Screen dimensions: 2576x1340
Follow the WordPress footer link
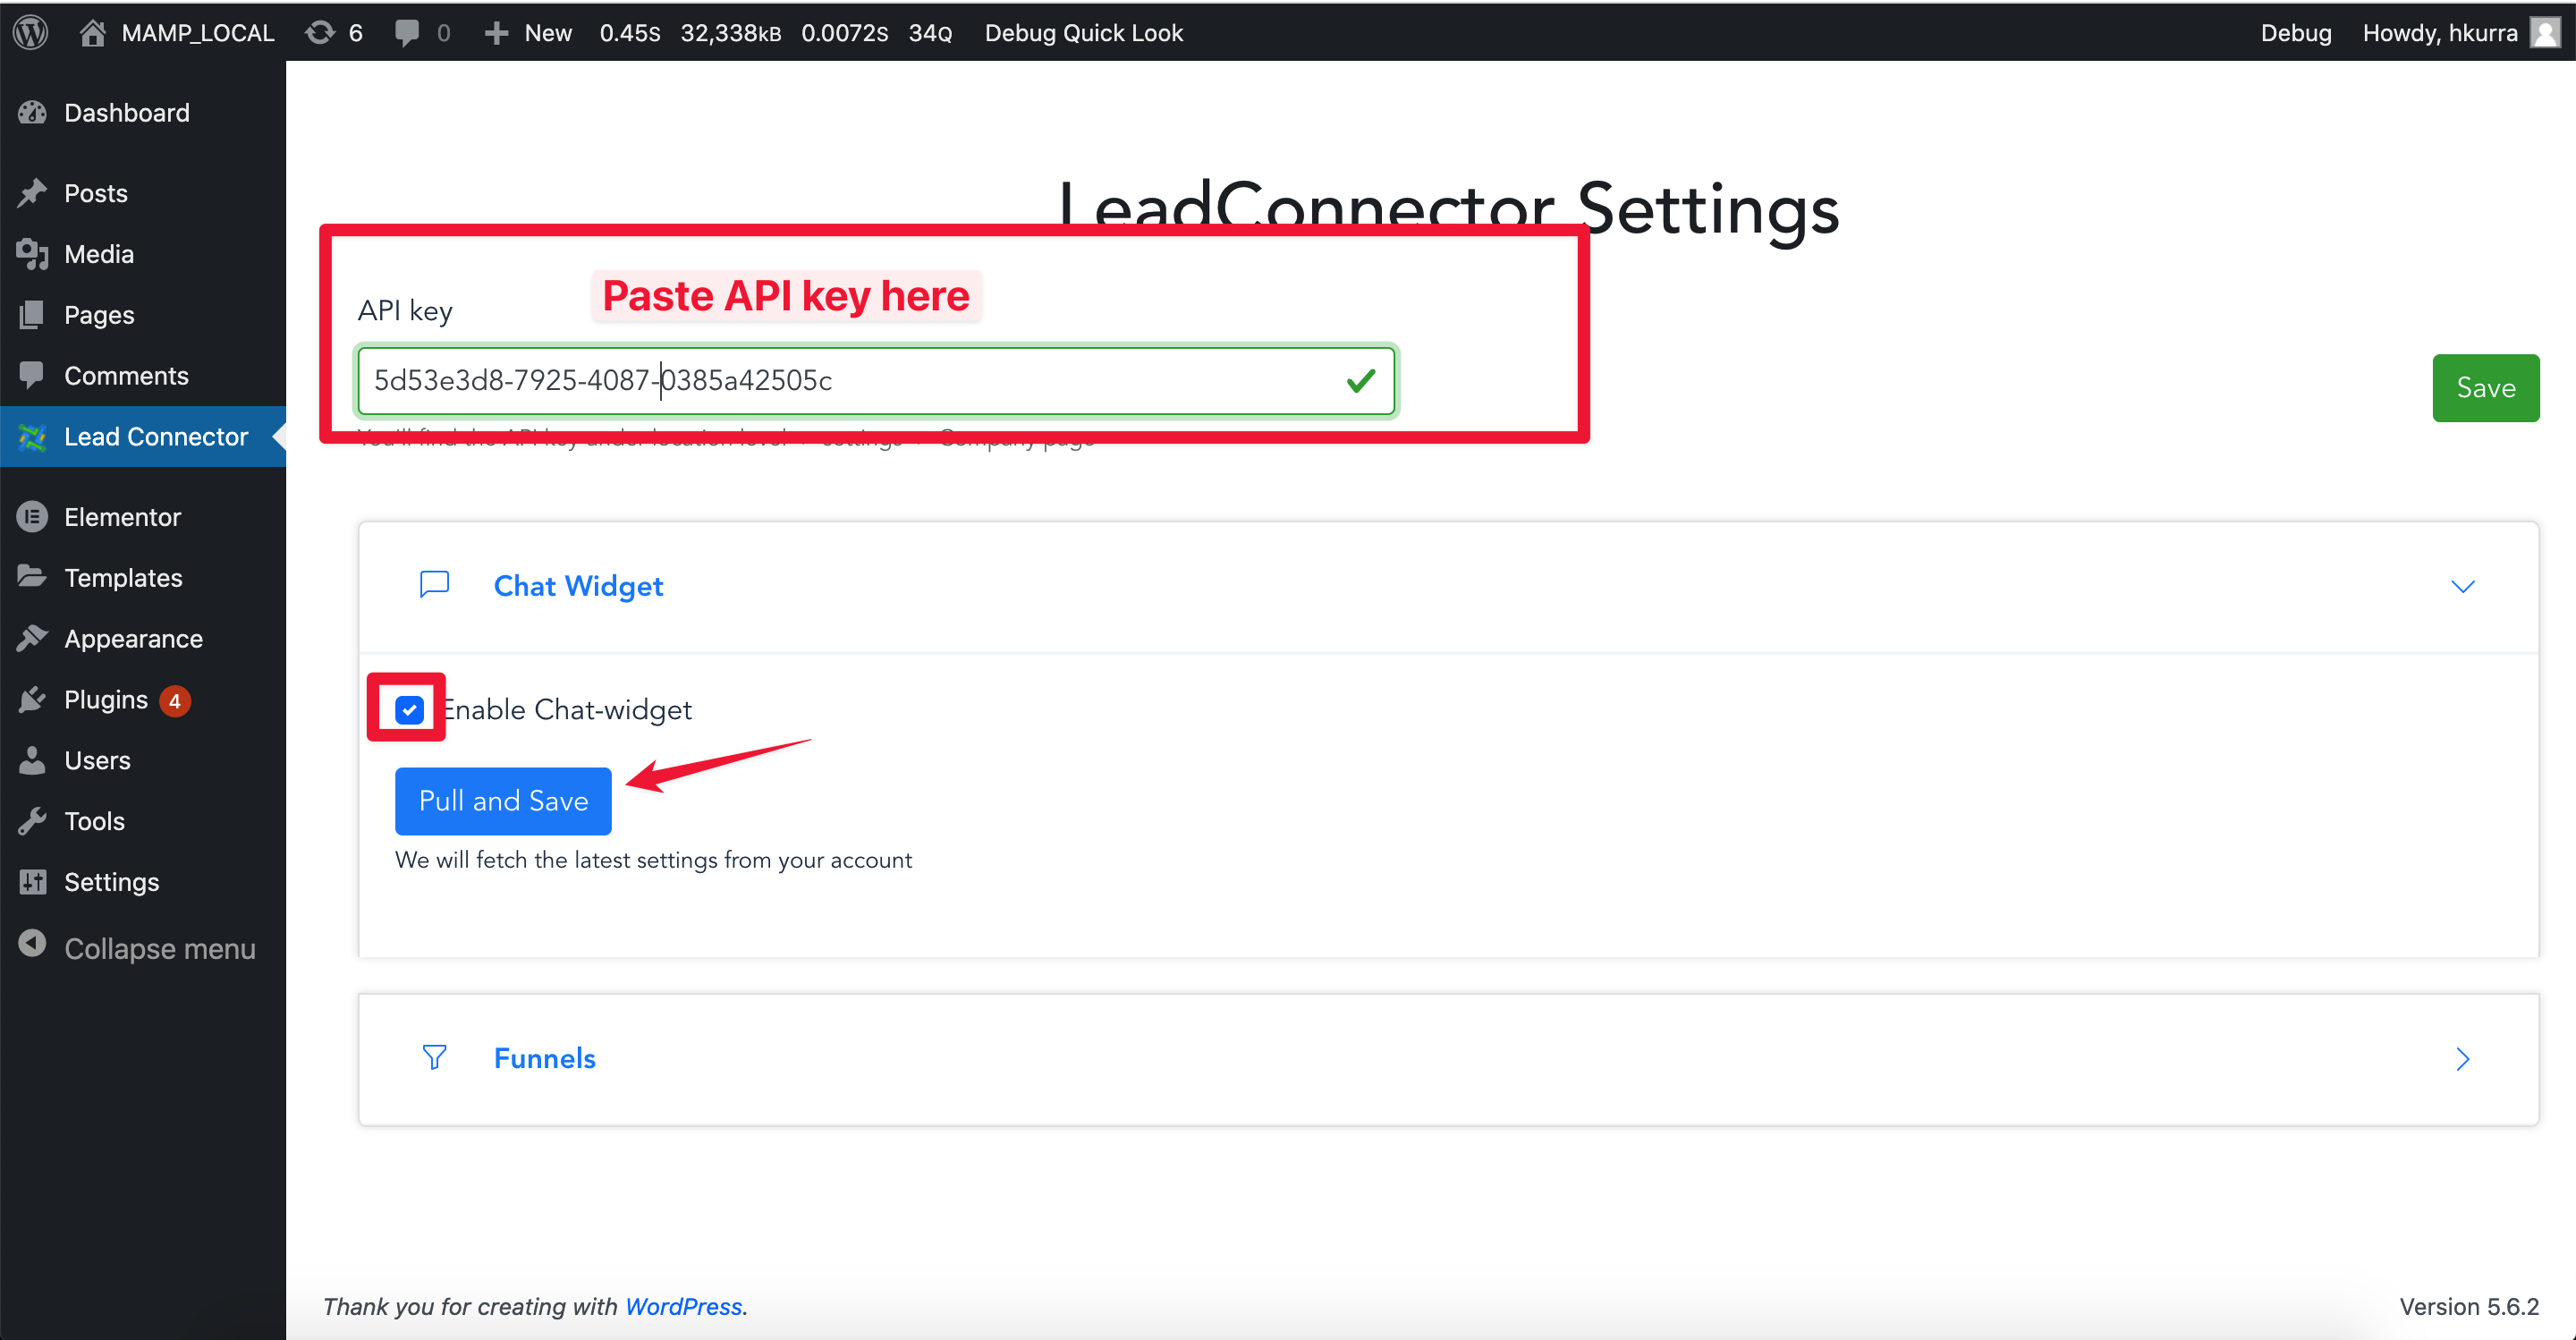(683, 1306)
